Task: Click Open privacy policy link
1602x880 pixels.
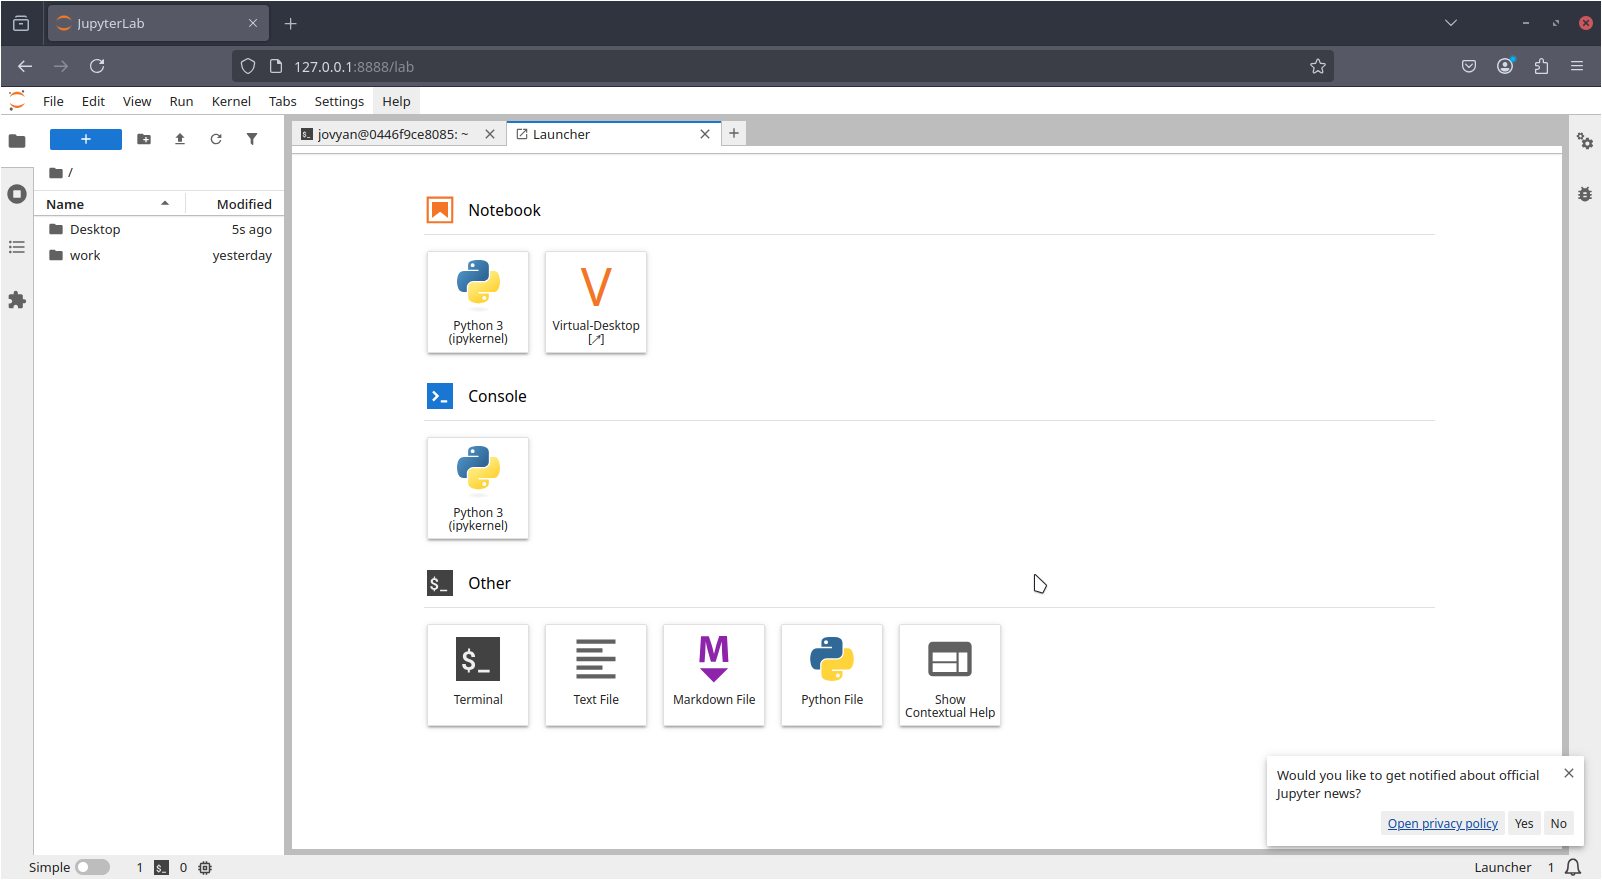Action: point(1442,823)
